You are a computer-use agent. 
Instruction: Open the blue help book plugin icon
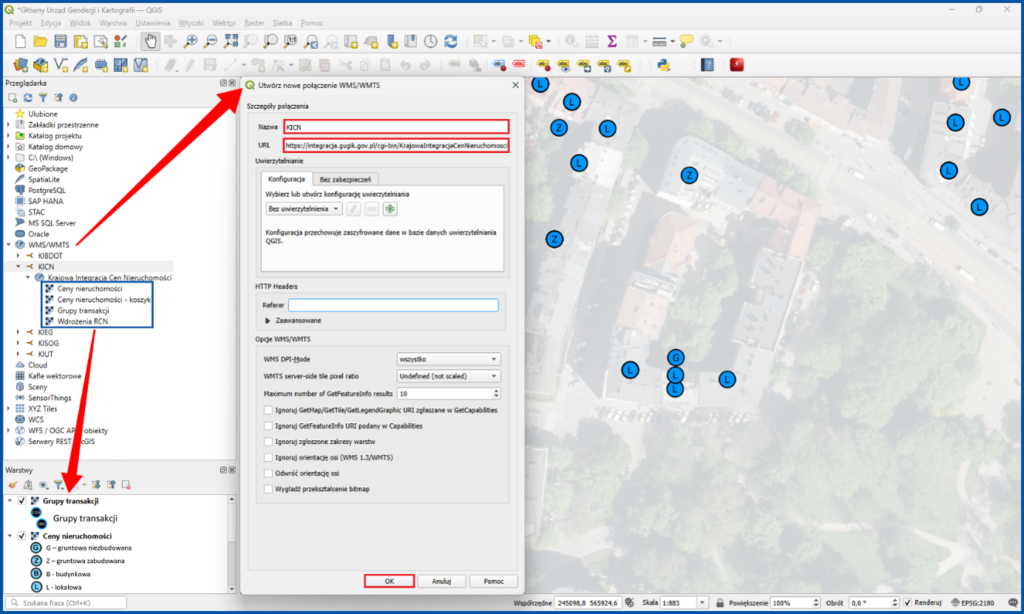[707, 65]
